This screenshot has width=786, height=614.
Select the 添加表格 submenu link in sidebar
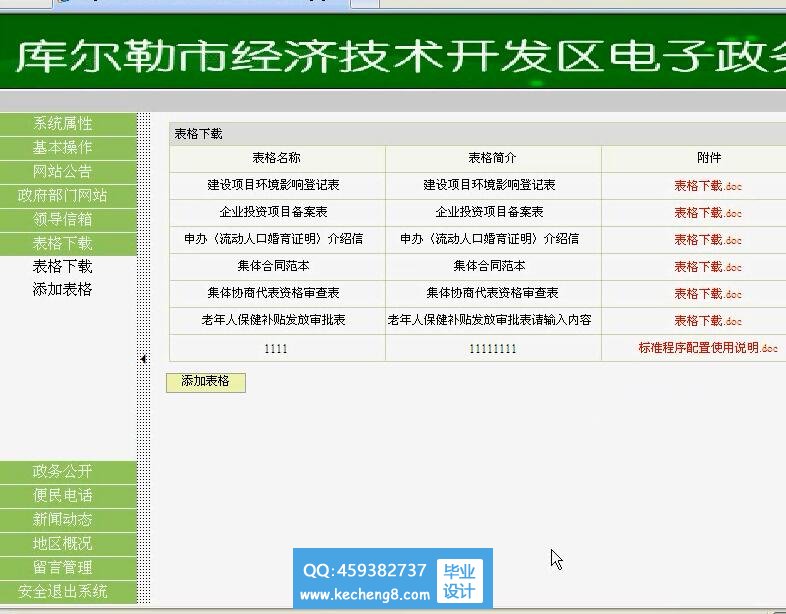click(63, 289)
